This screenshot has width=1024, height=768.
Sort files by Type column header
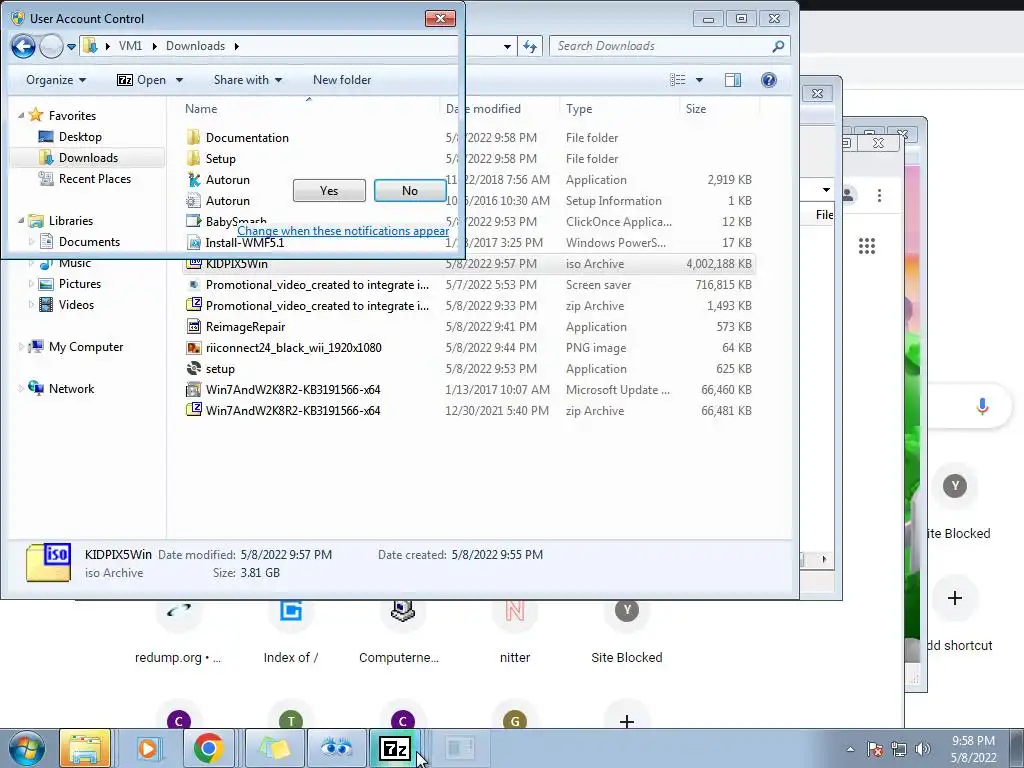pyautogui.click(x=579, y=108)
